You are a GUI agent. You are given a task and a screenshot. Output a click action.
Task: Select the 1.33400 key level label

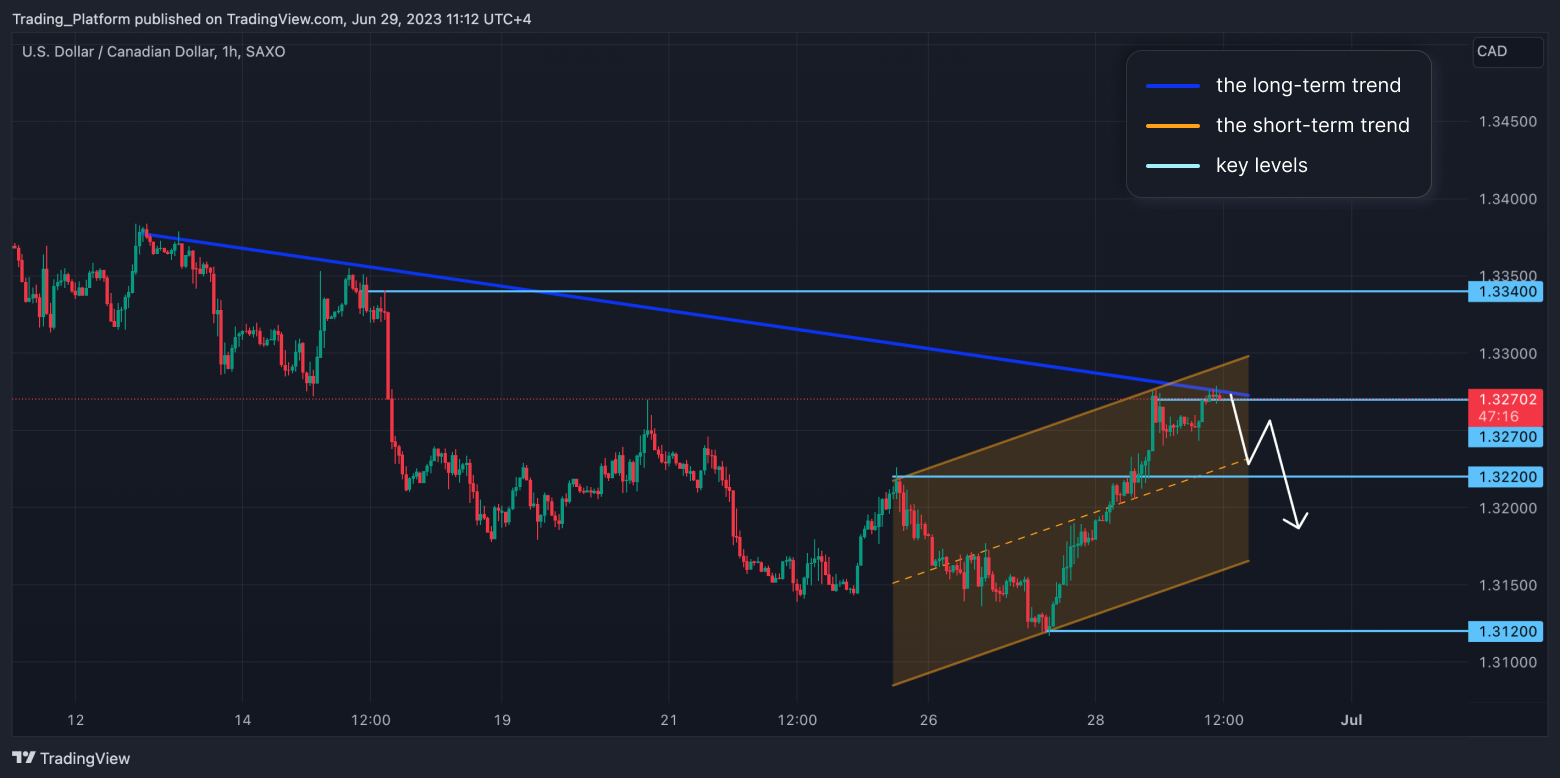pos(1505,292)
